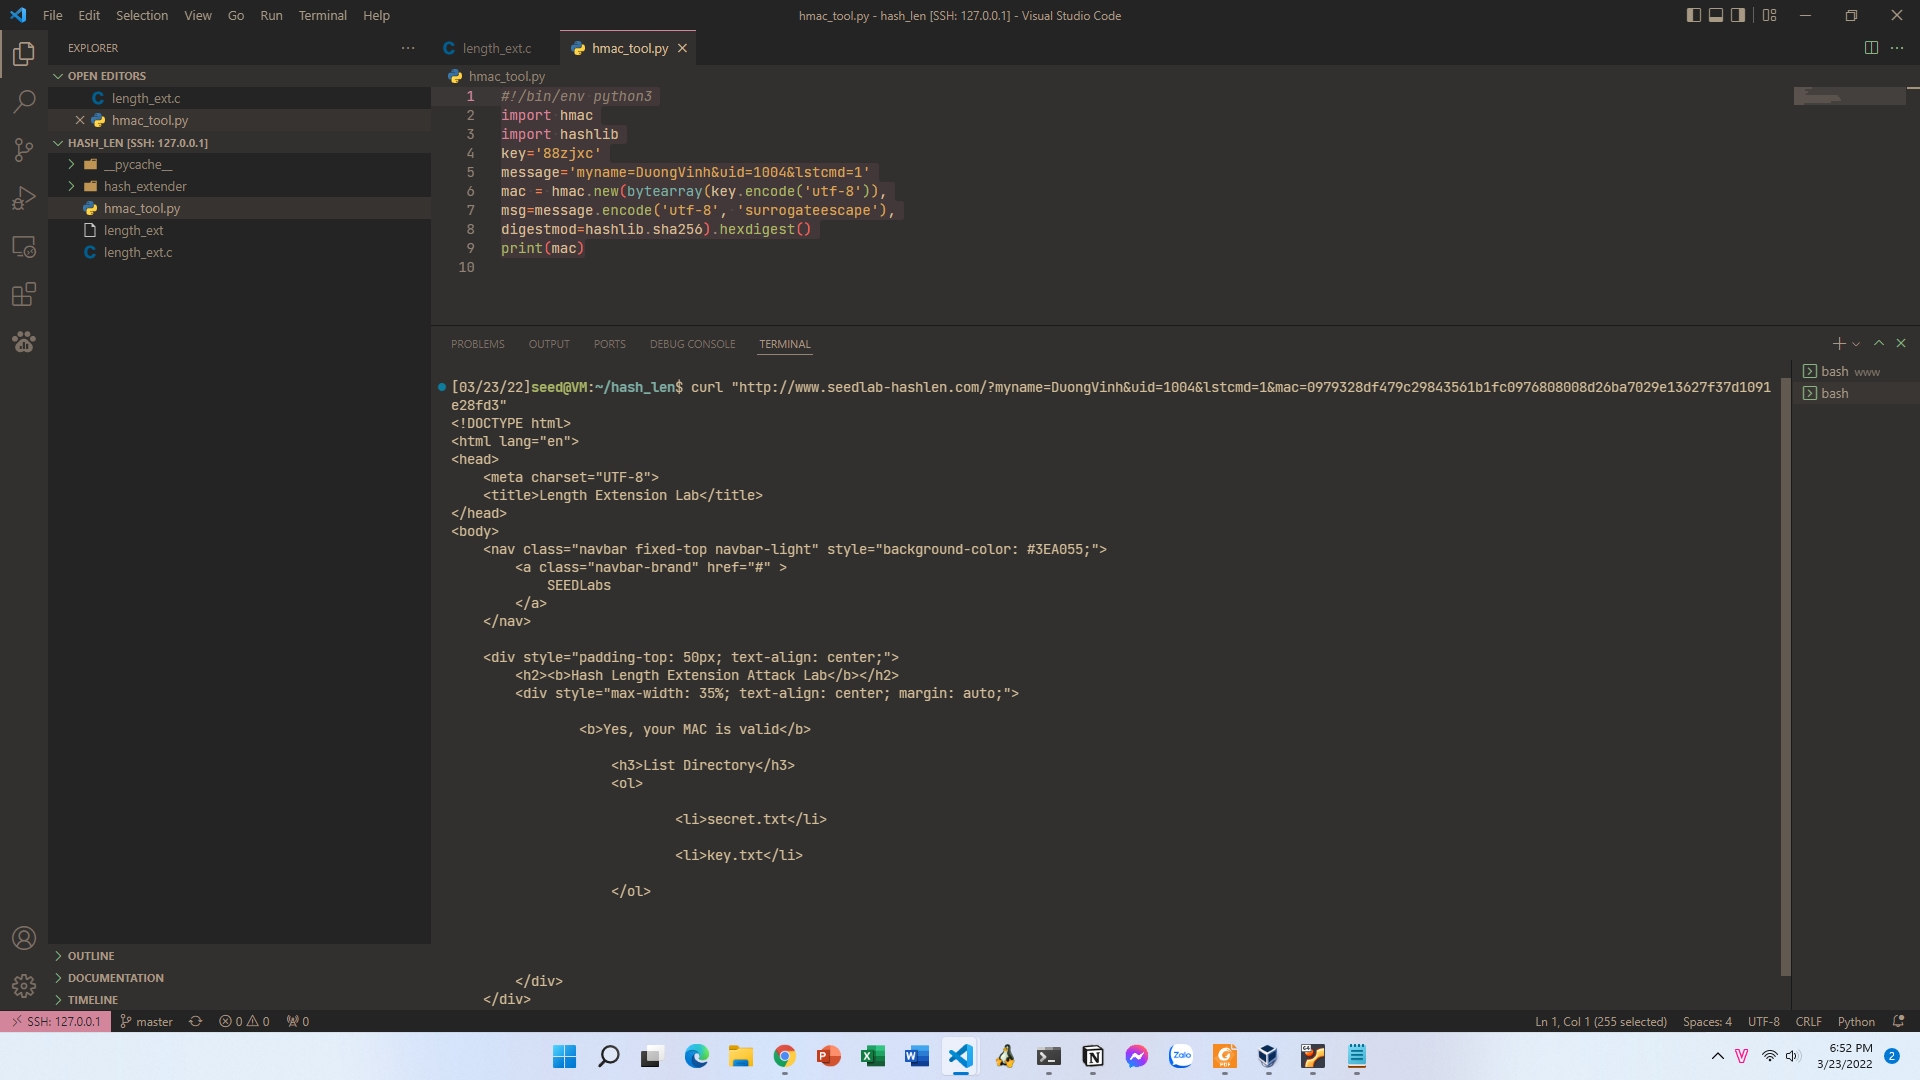
Task: Open the Remote Explorer view
Action: [x=24, y=247]
